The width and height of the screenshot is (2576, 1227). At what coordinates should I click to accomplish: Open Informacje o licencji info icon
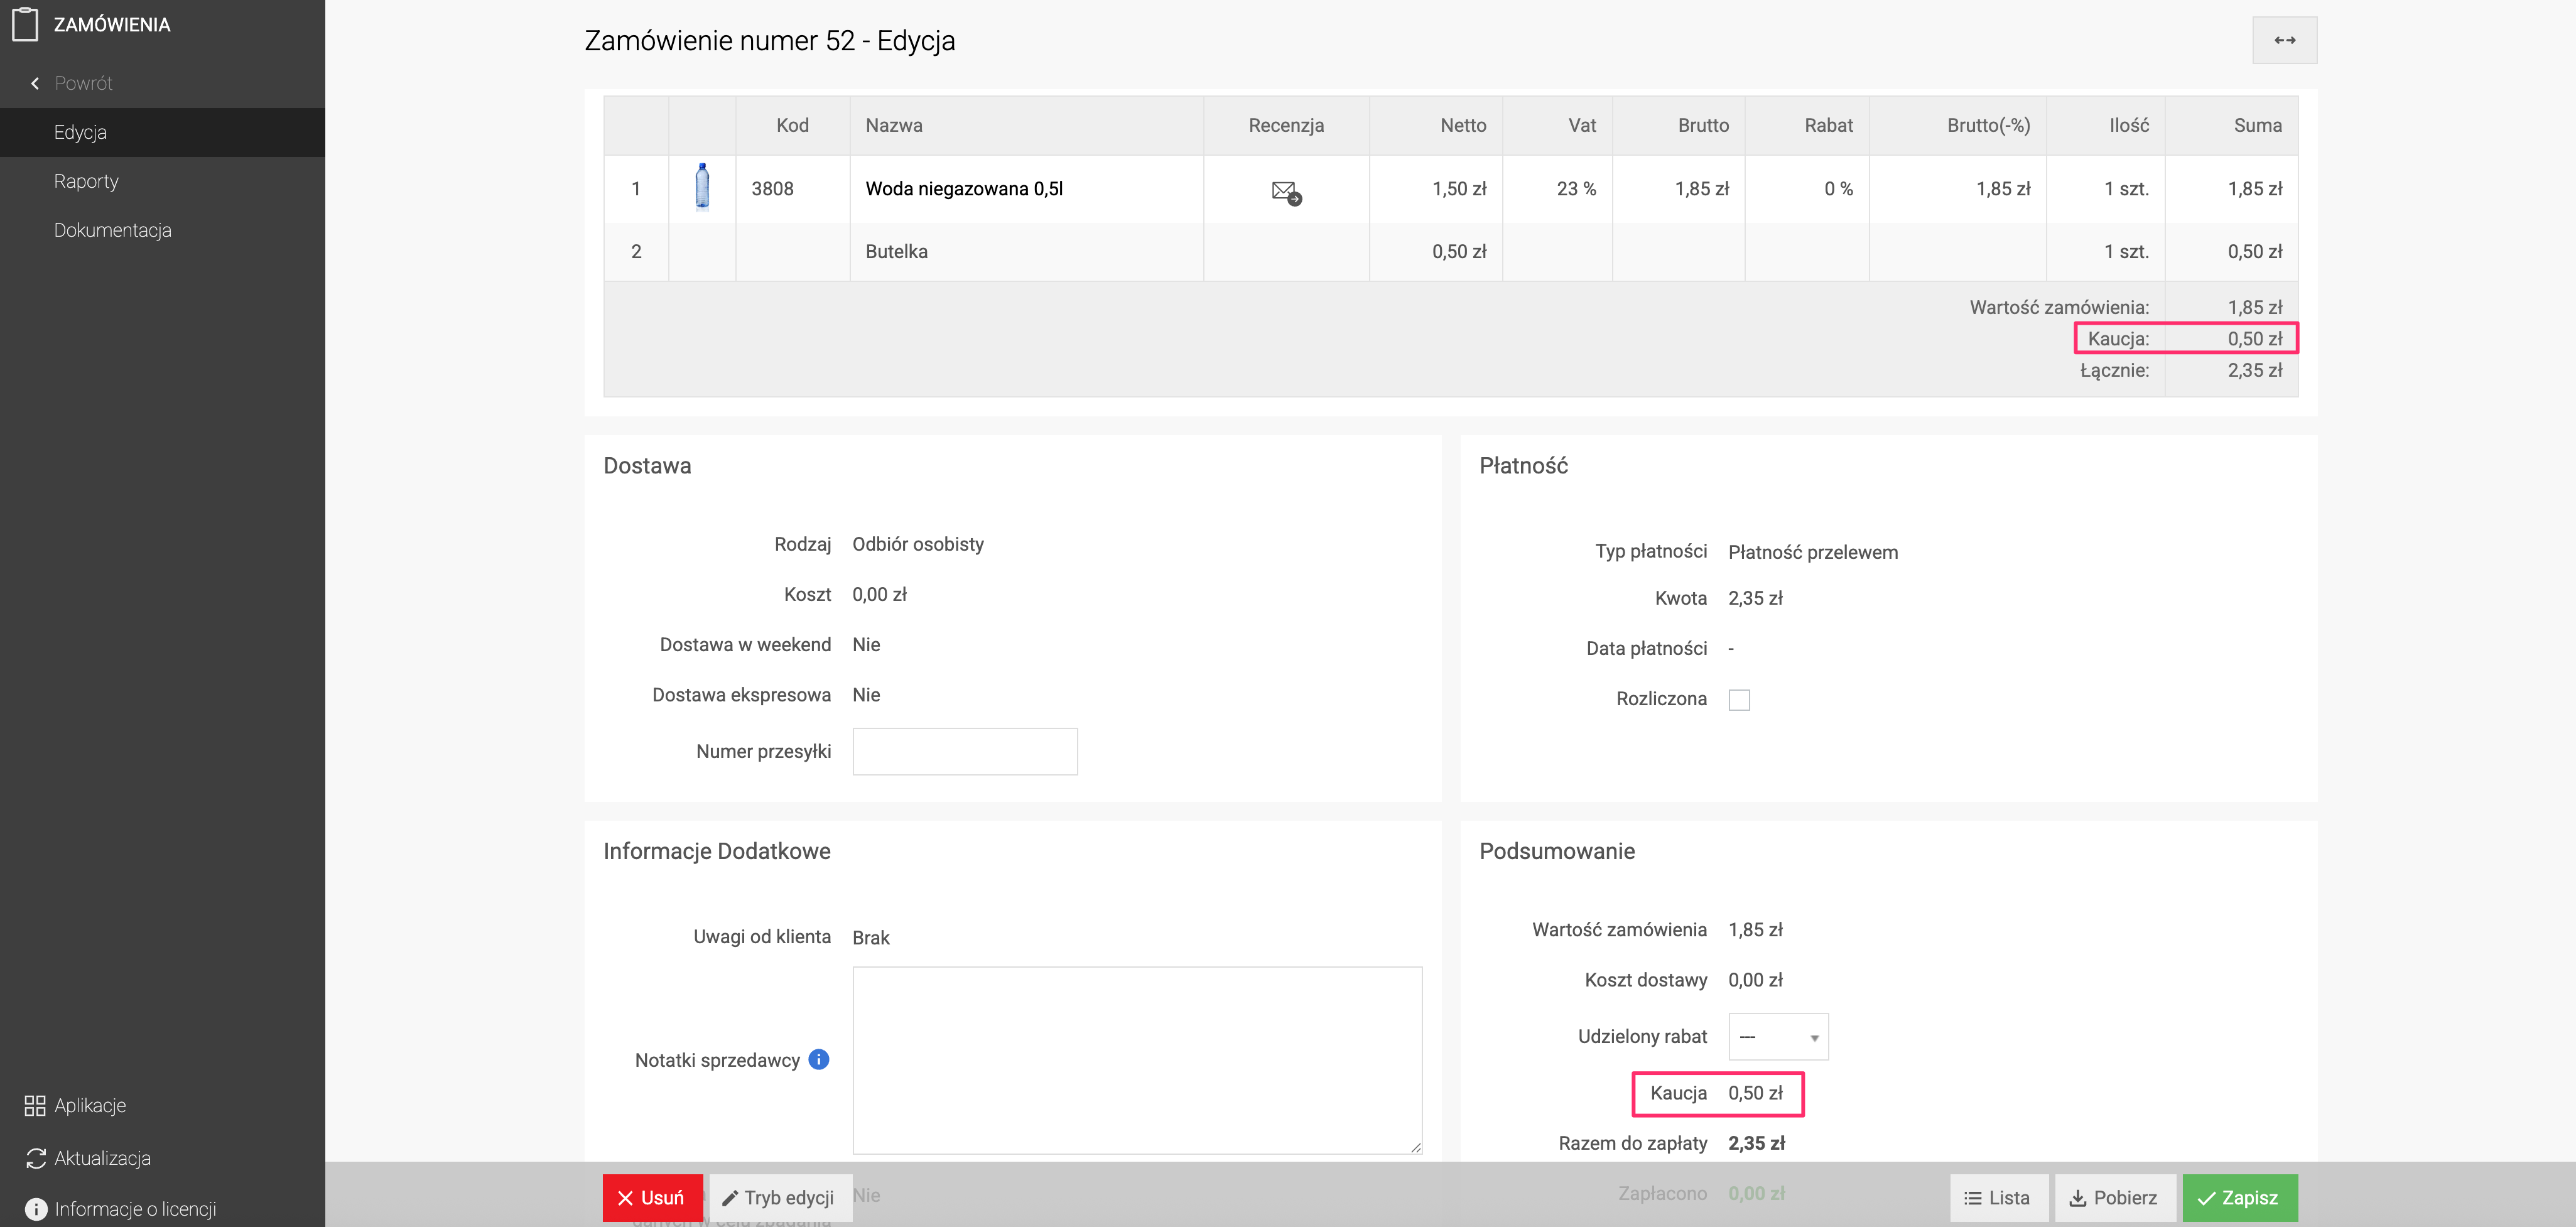(x=36, y=1209)
